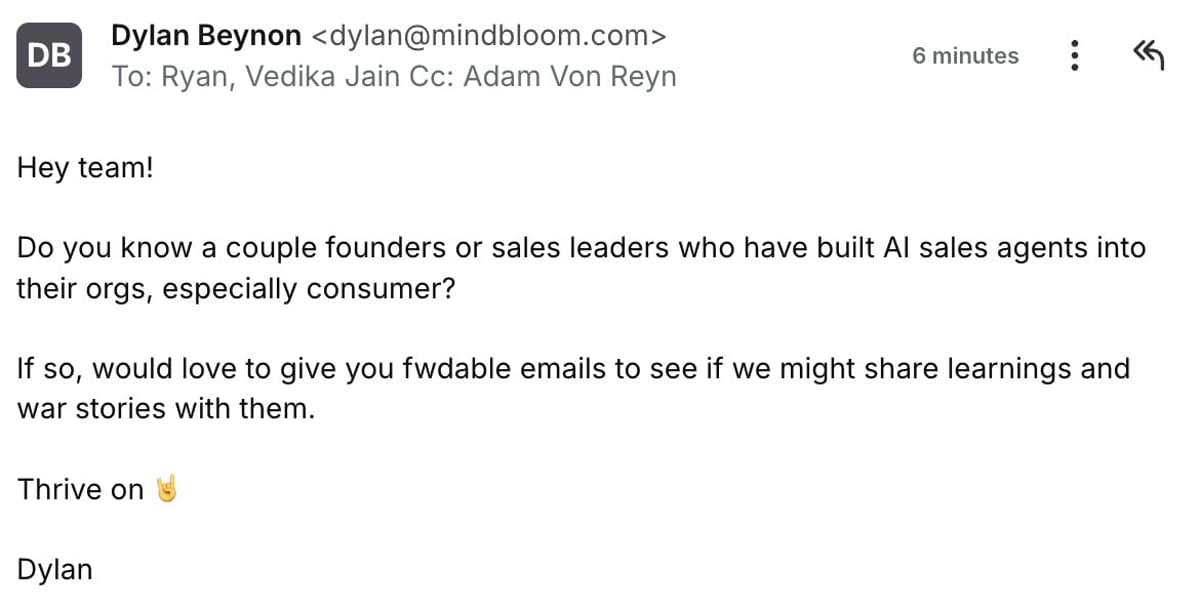Click the 6 minutes timestamp
This screenshot has width=1200, height=609.
coord(964,57)
